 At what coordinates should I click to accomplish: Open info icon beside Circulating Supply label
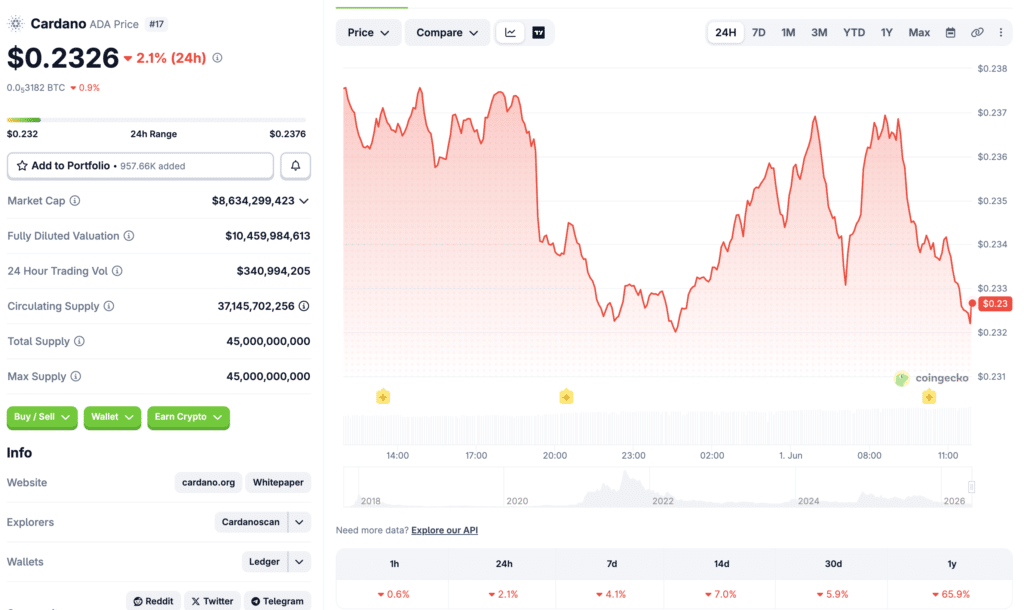pos(109,306)
